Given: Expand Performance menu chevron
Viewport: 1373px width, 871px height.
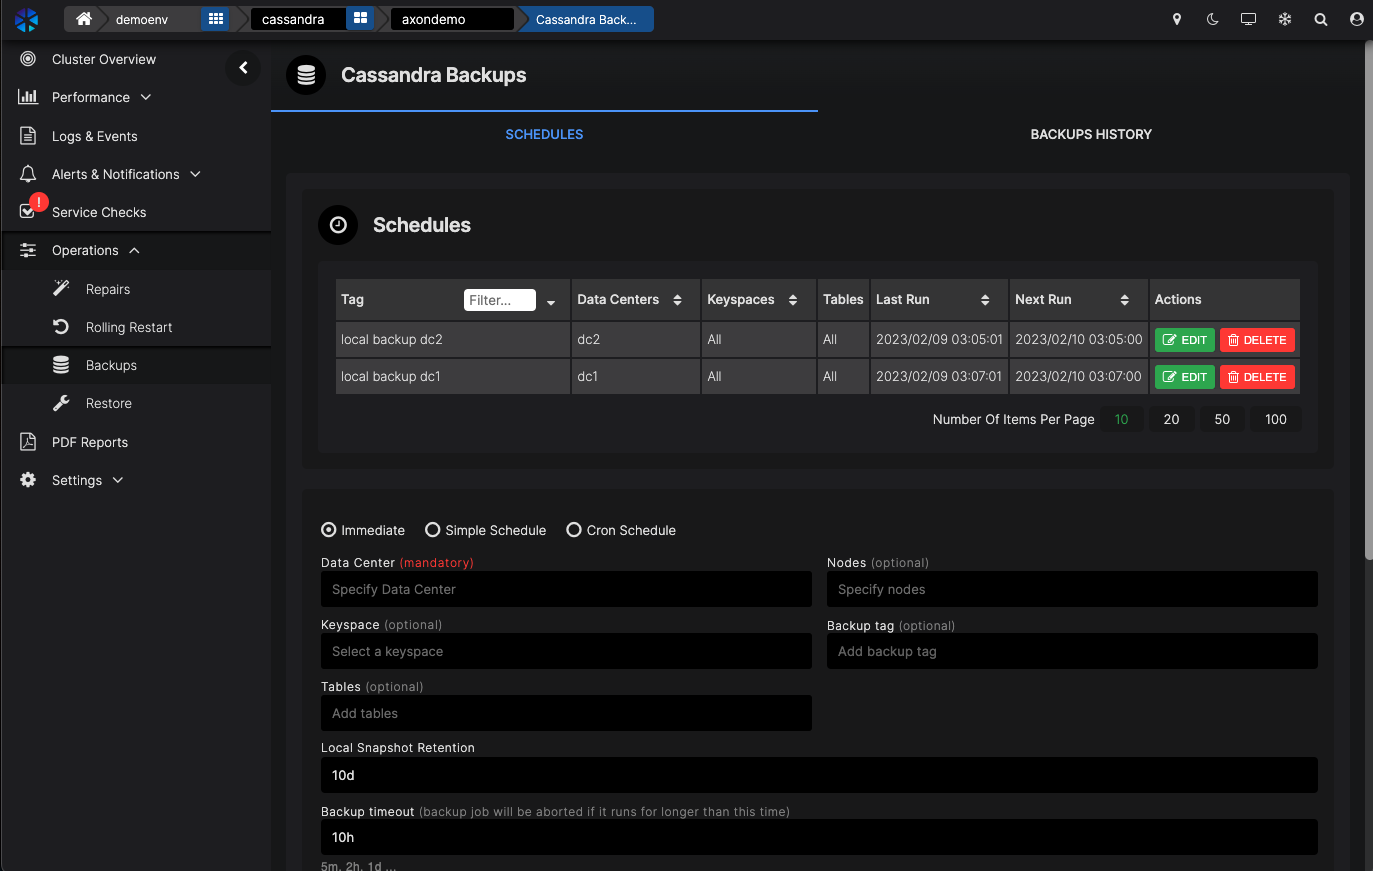Looking at the screenshot, I should coord(146,97).
